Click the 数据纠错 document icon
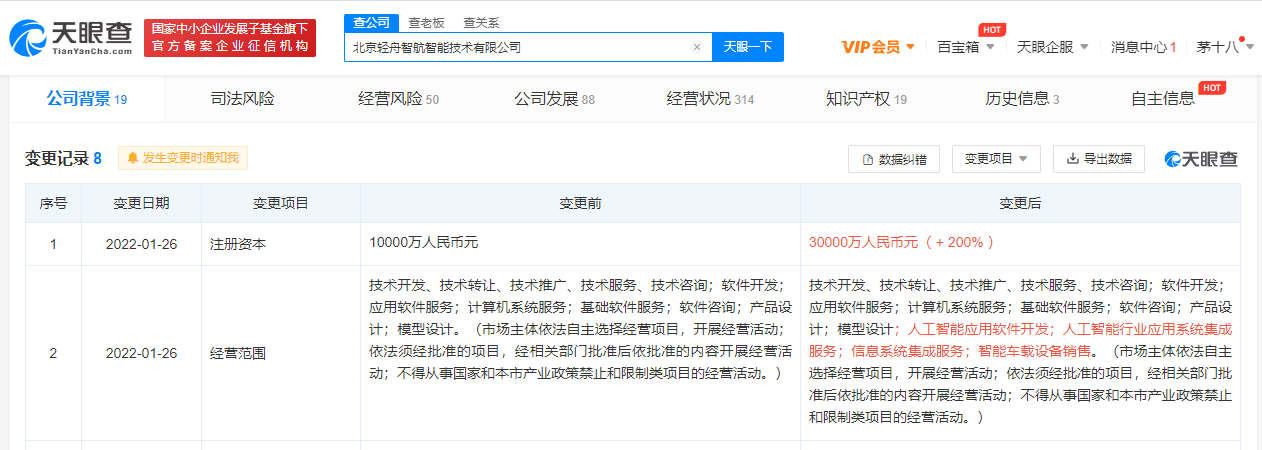 (866, 159)
